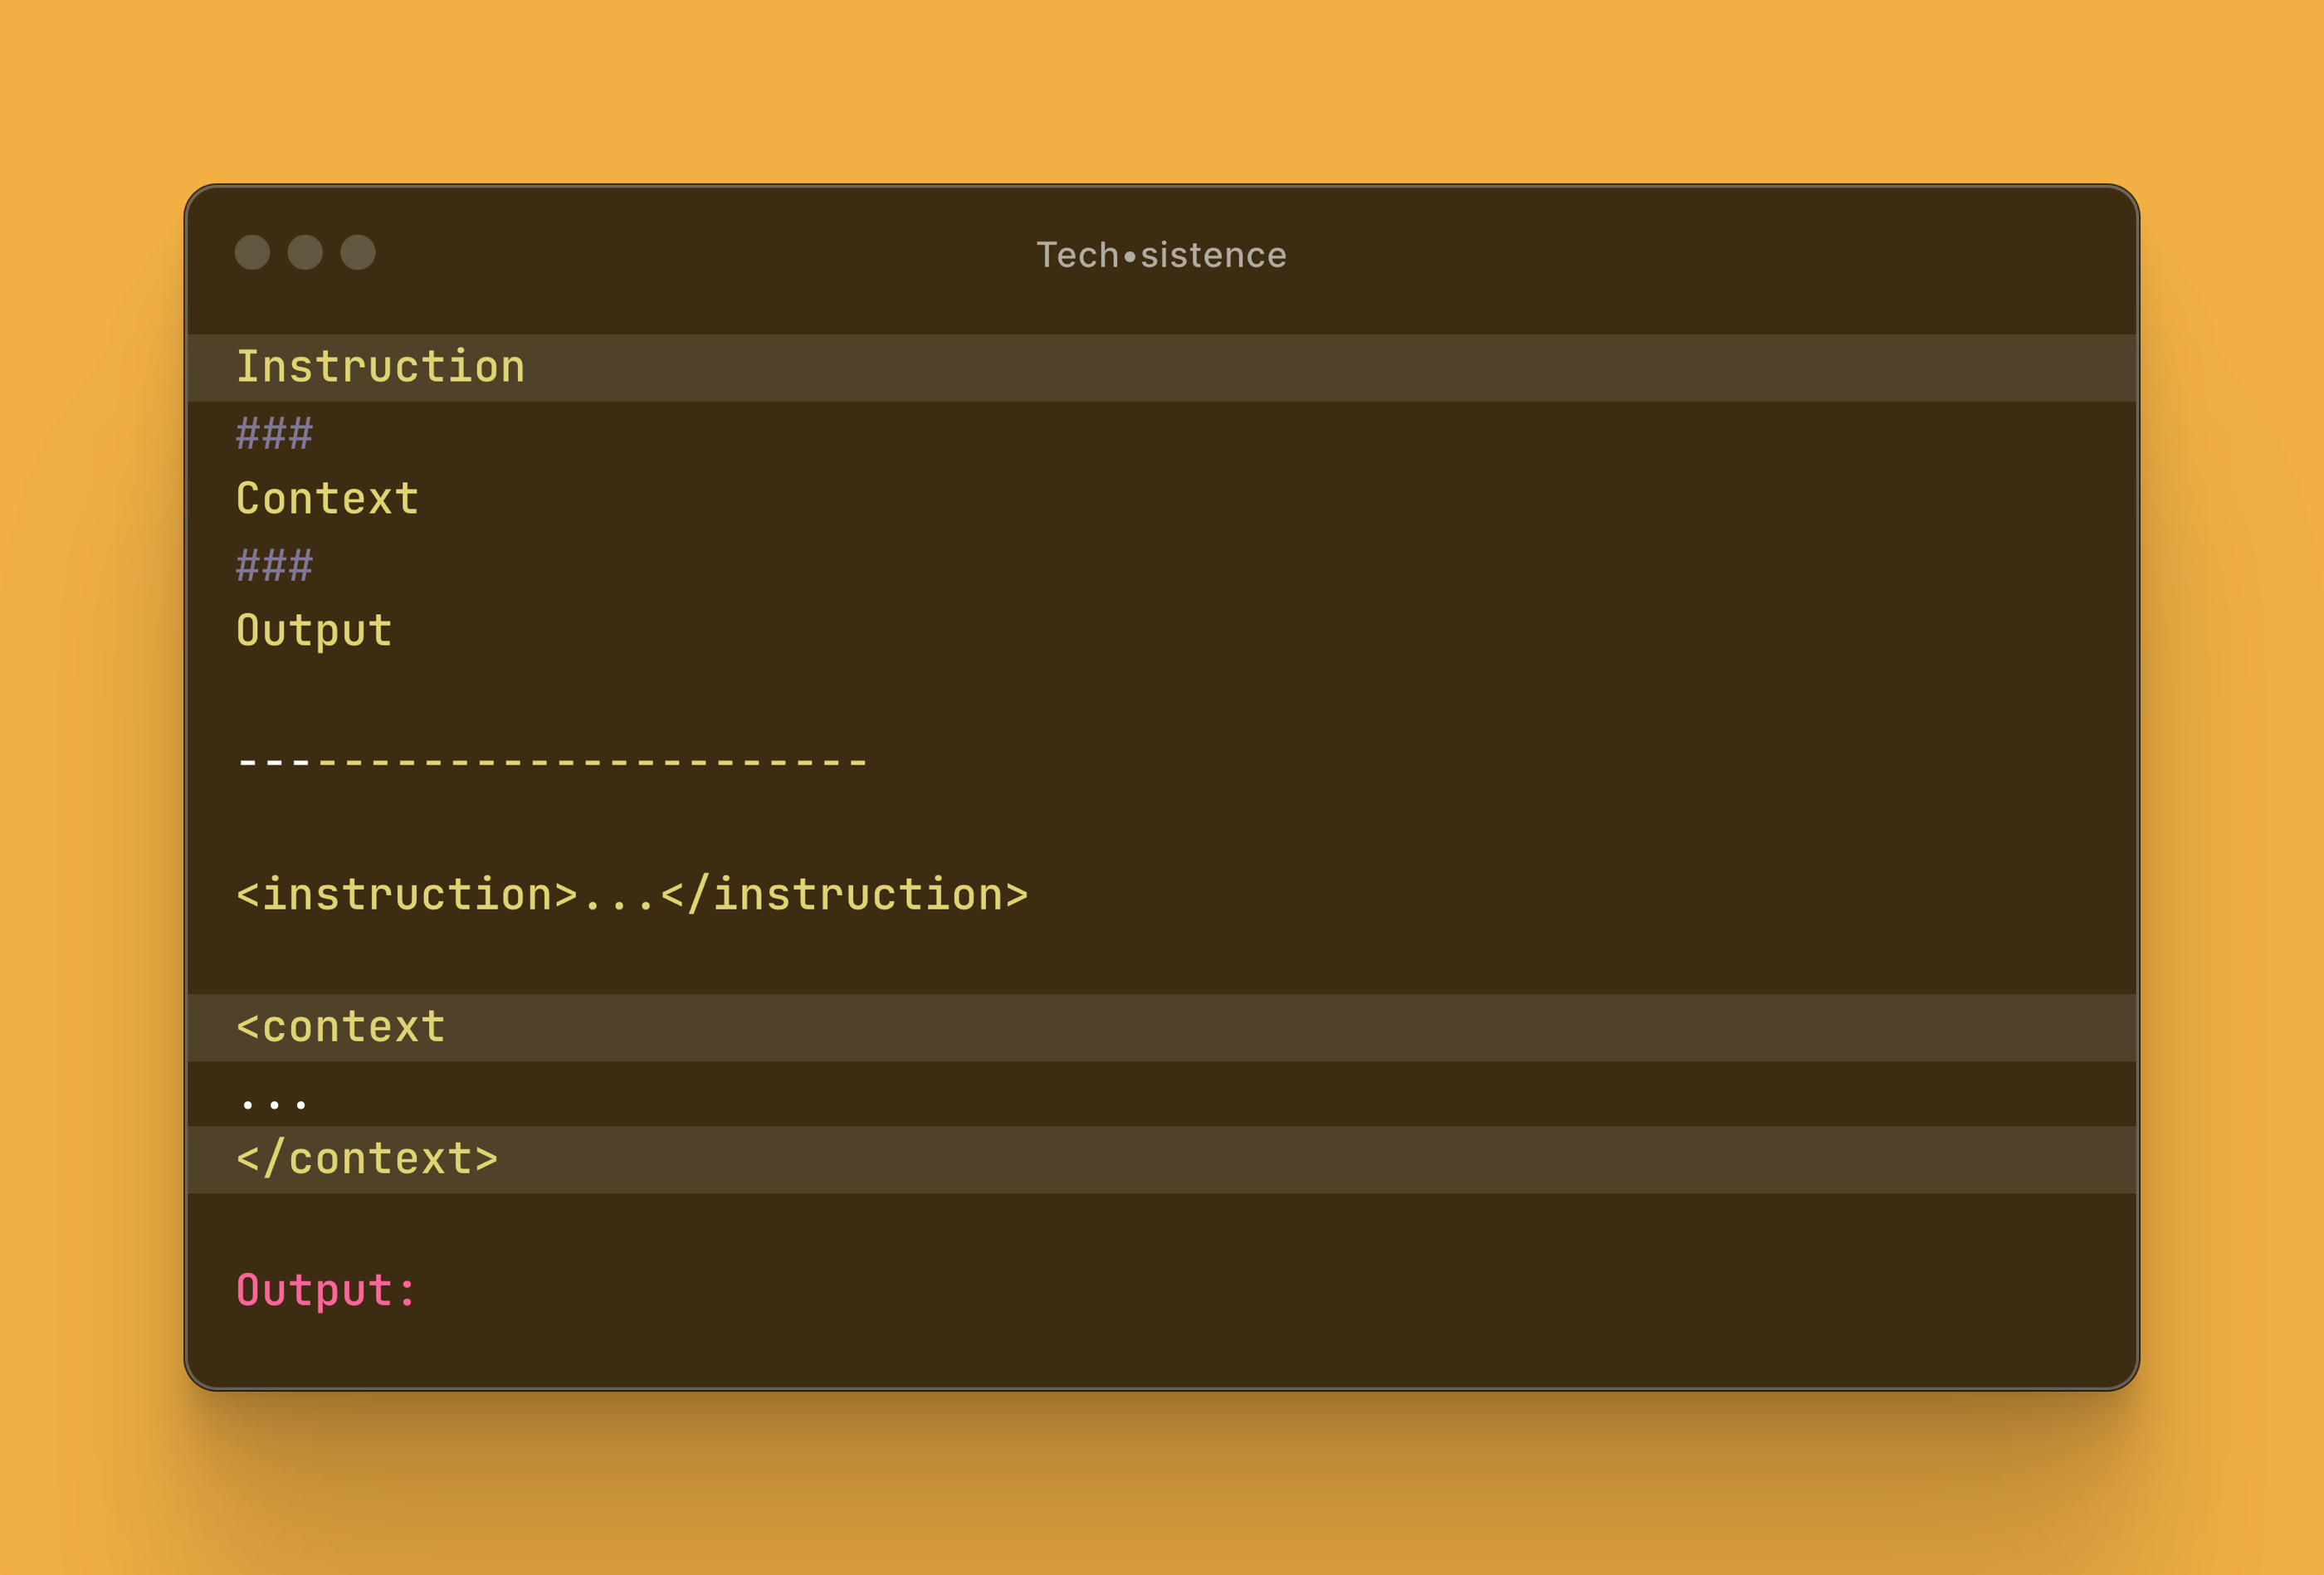Click the first ### separator line
Viewport: 2324px width, 1575px height.
point(274,434)
